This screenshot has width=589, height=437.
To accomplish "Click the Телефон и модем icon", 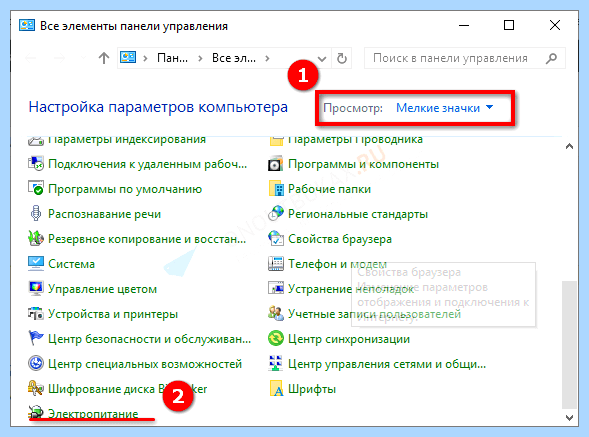I will click(x=276, y=263).
